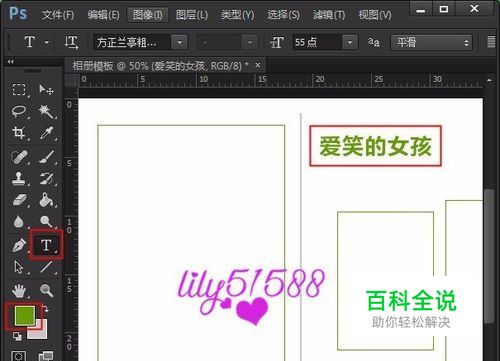The width and height of the screenshot is (500, 361).
Task: Click the ruler origin corner box
Action: click(x=71, y=81)
